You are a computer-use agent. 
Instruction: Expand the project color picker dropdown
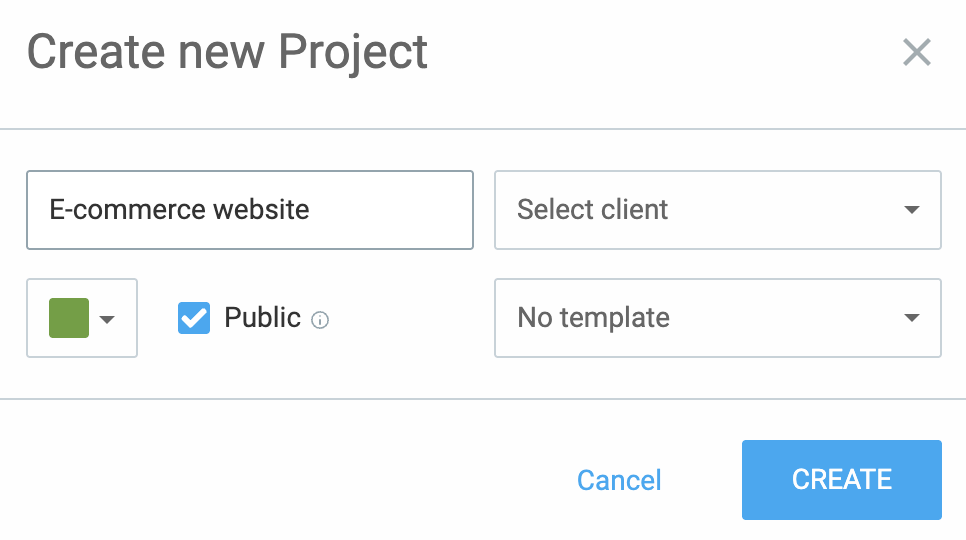pos(82,318)
